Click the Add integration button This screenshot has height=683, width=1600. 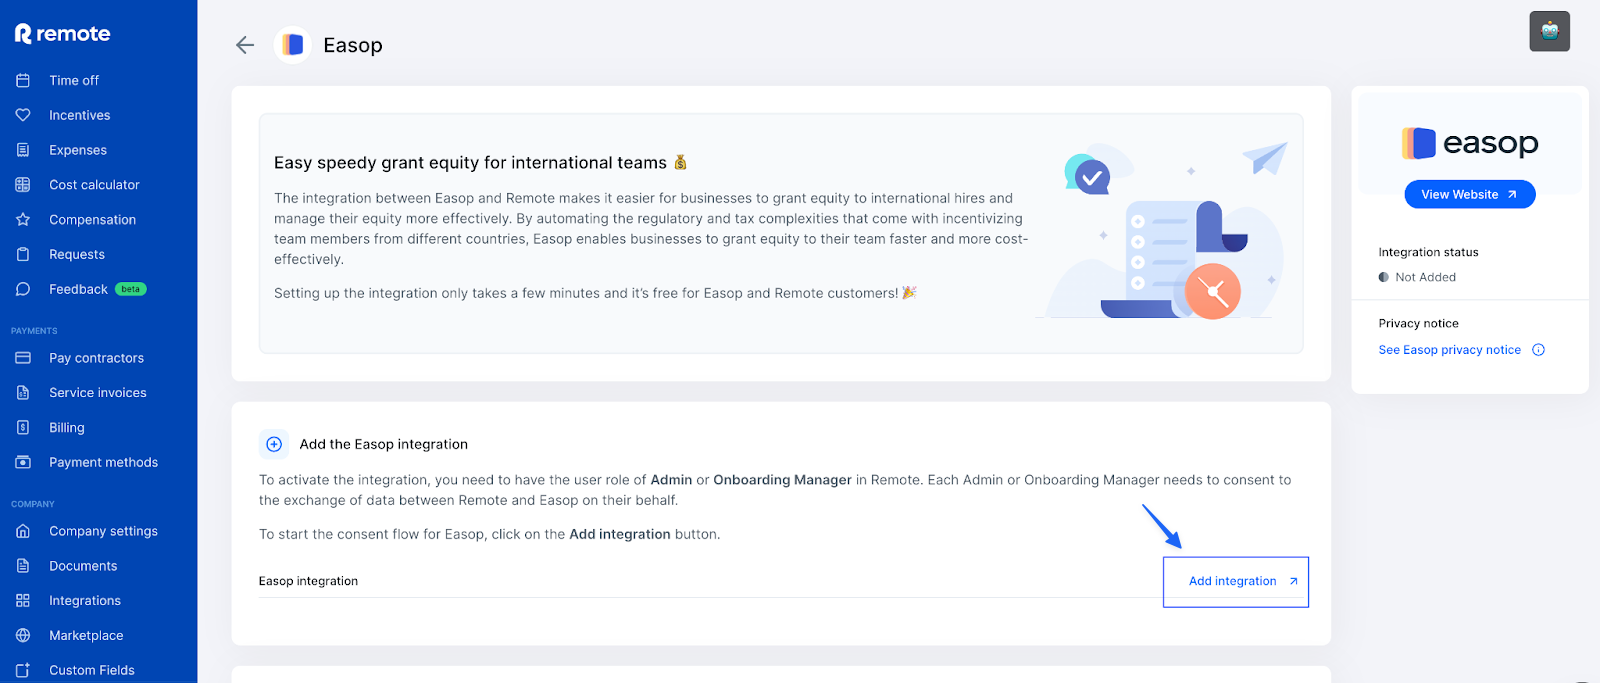click(1235, 581)
